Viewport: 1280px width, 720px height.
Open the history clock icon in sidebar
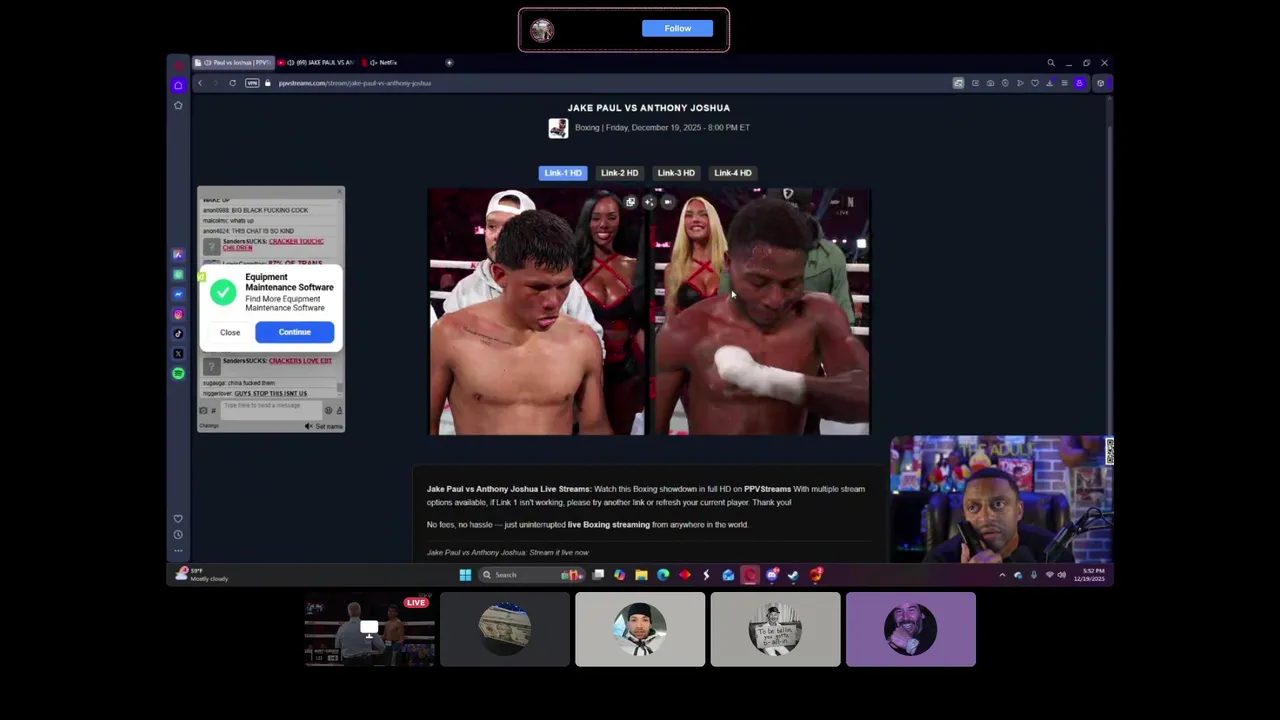click(x=178, y=534)
